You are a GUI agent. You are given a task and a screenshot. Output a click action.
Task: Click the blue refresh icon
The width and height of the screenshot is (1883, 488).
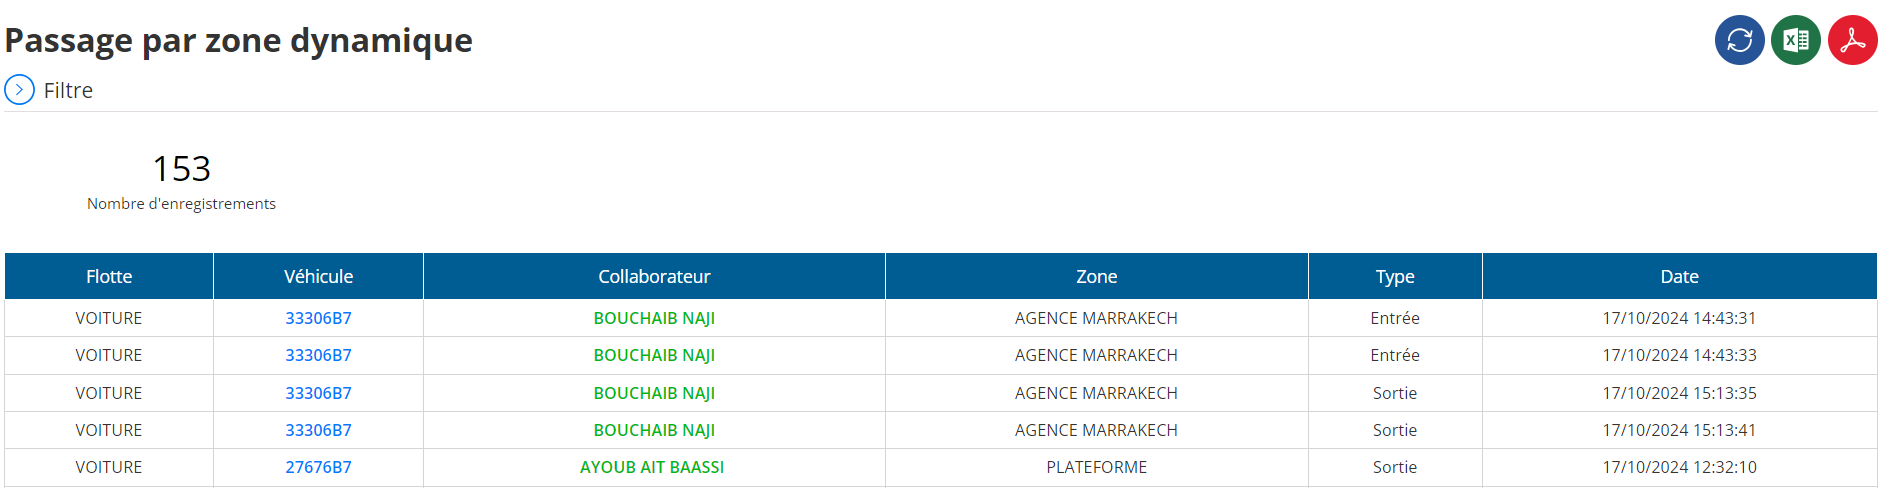[1739, 40]
